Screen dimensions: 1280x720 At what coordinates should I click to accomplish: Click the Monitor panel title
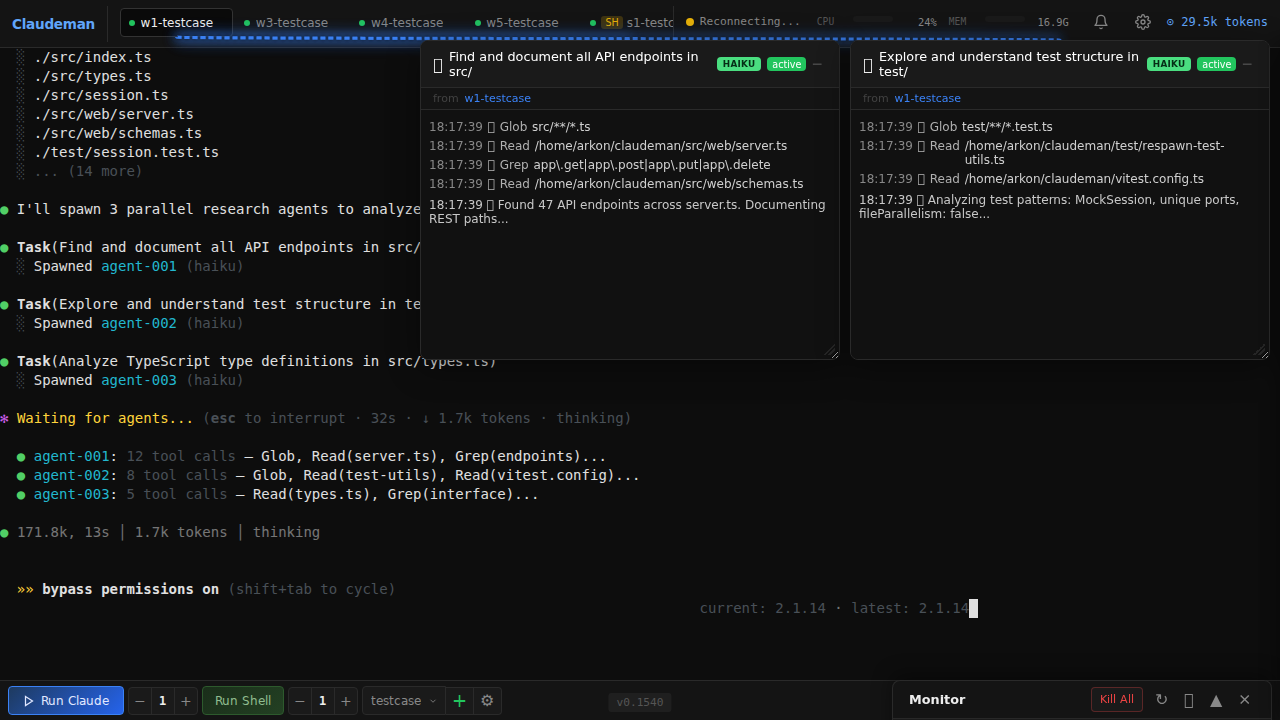pos(937,700)
